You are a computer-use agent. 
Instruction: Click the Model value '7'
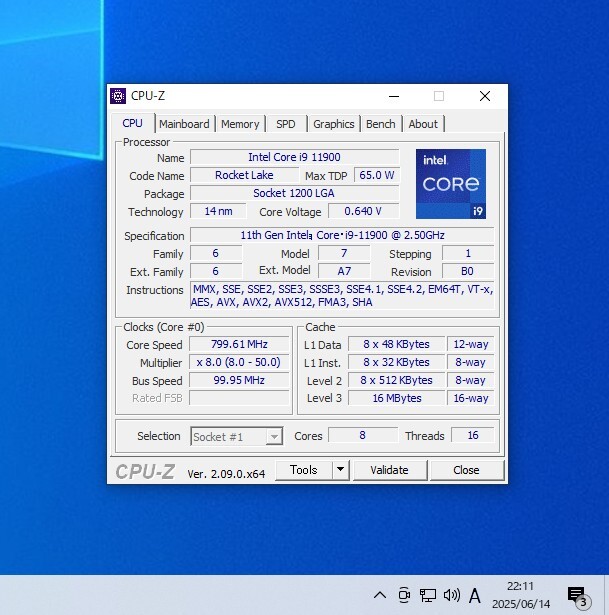click(344, 253)
